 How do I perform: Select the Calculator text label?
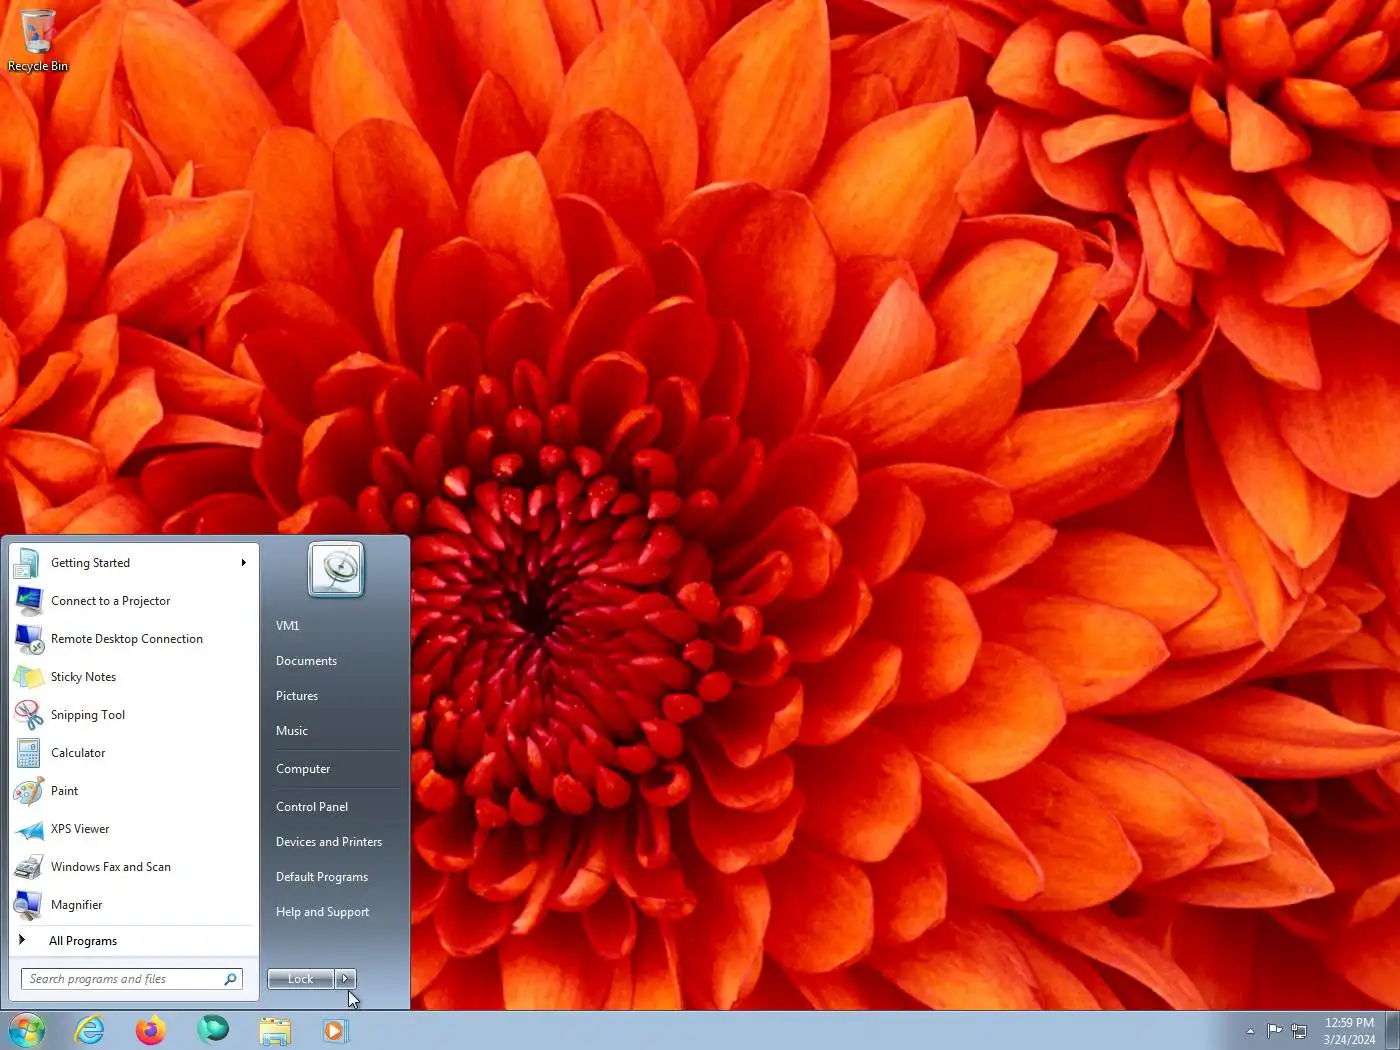click(x=78, y=753)
